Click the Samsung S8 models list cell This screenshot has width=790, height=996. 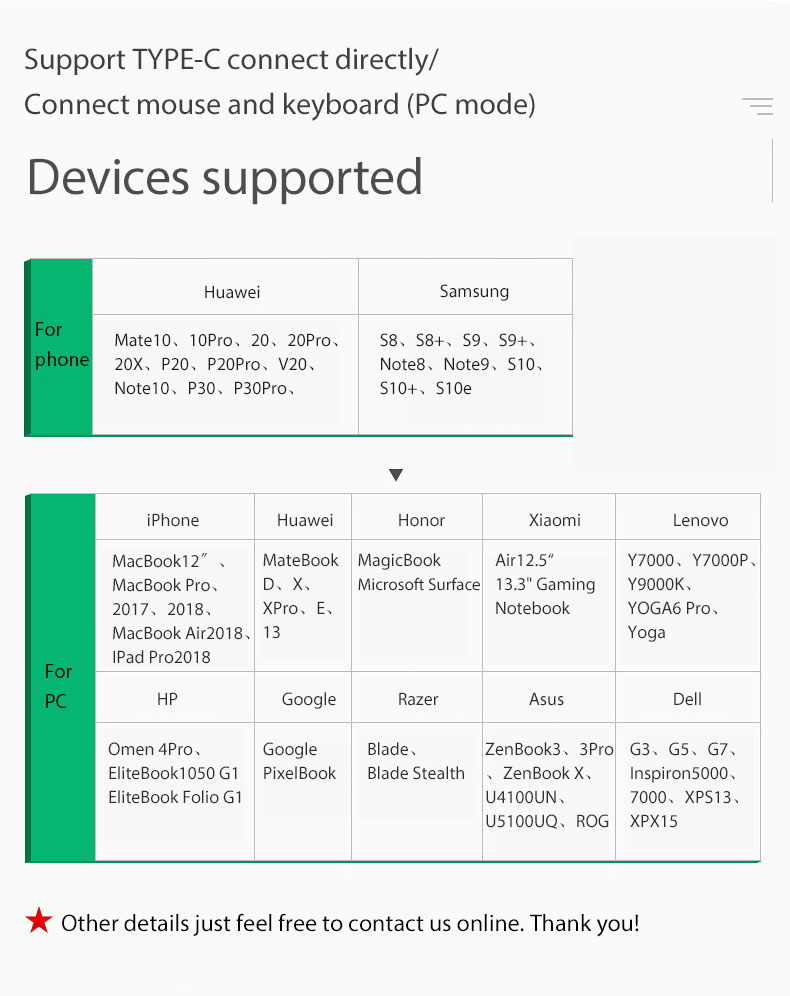tap(465, 375)
